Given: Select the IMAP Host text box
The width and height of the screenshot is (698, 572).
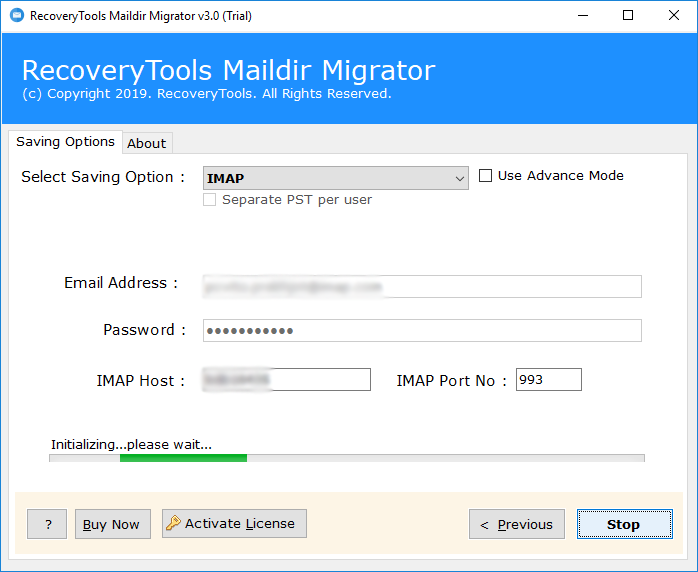Looking at the screenshot, I should (x=287, y=379).
